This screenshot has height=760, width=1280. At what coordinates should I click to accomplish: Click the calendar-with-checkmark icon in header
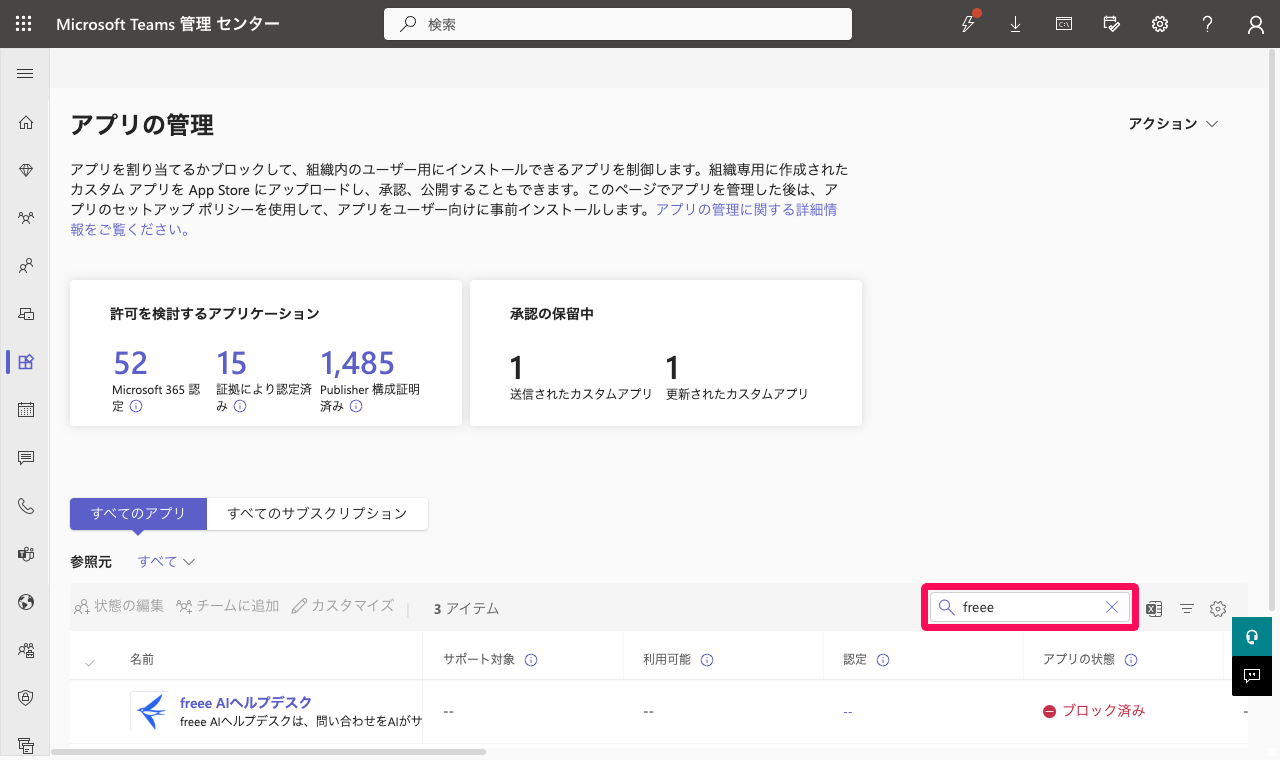click(x=1112, y=24)
